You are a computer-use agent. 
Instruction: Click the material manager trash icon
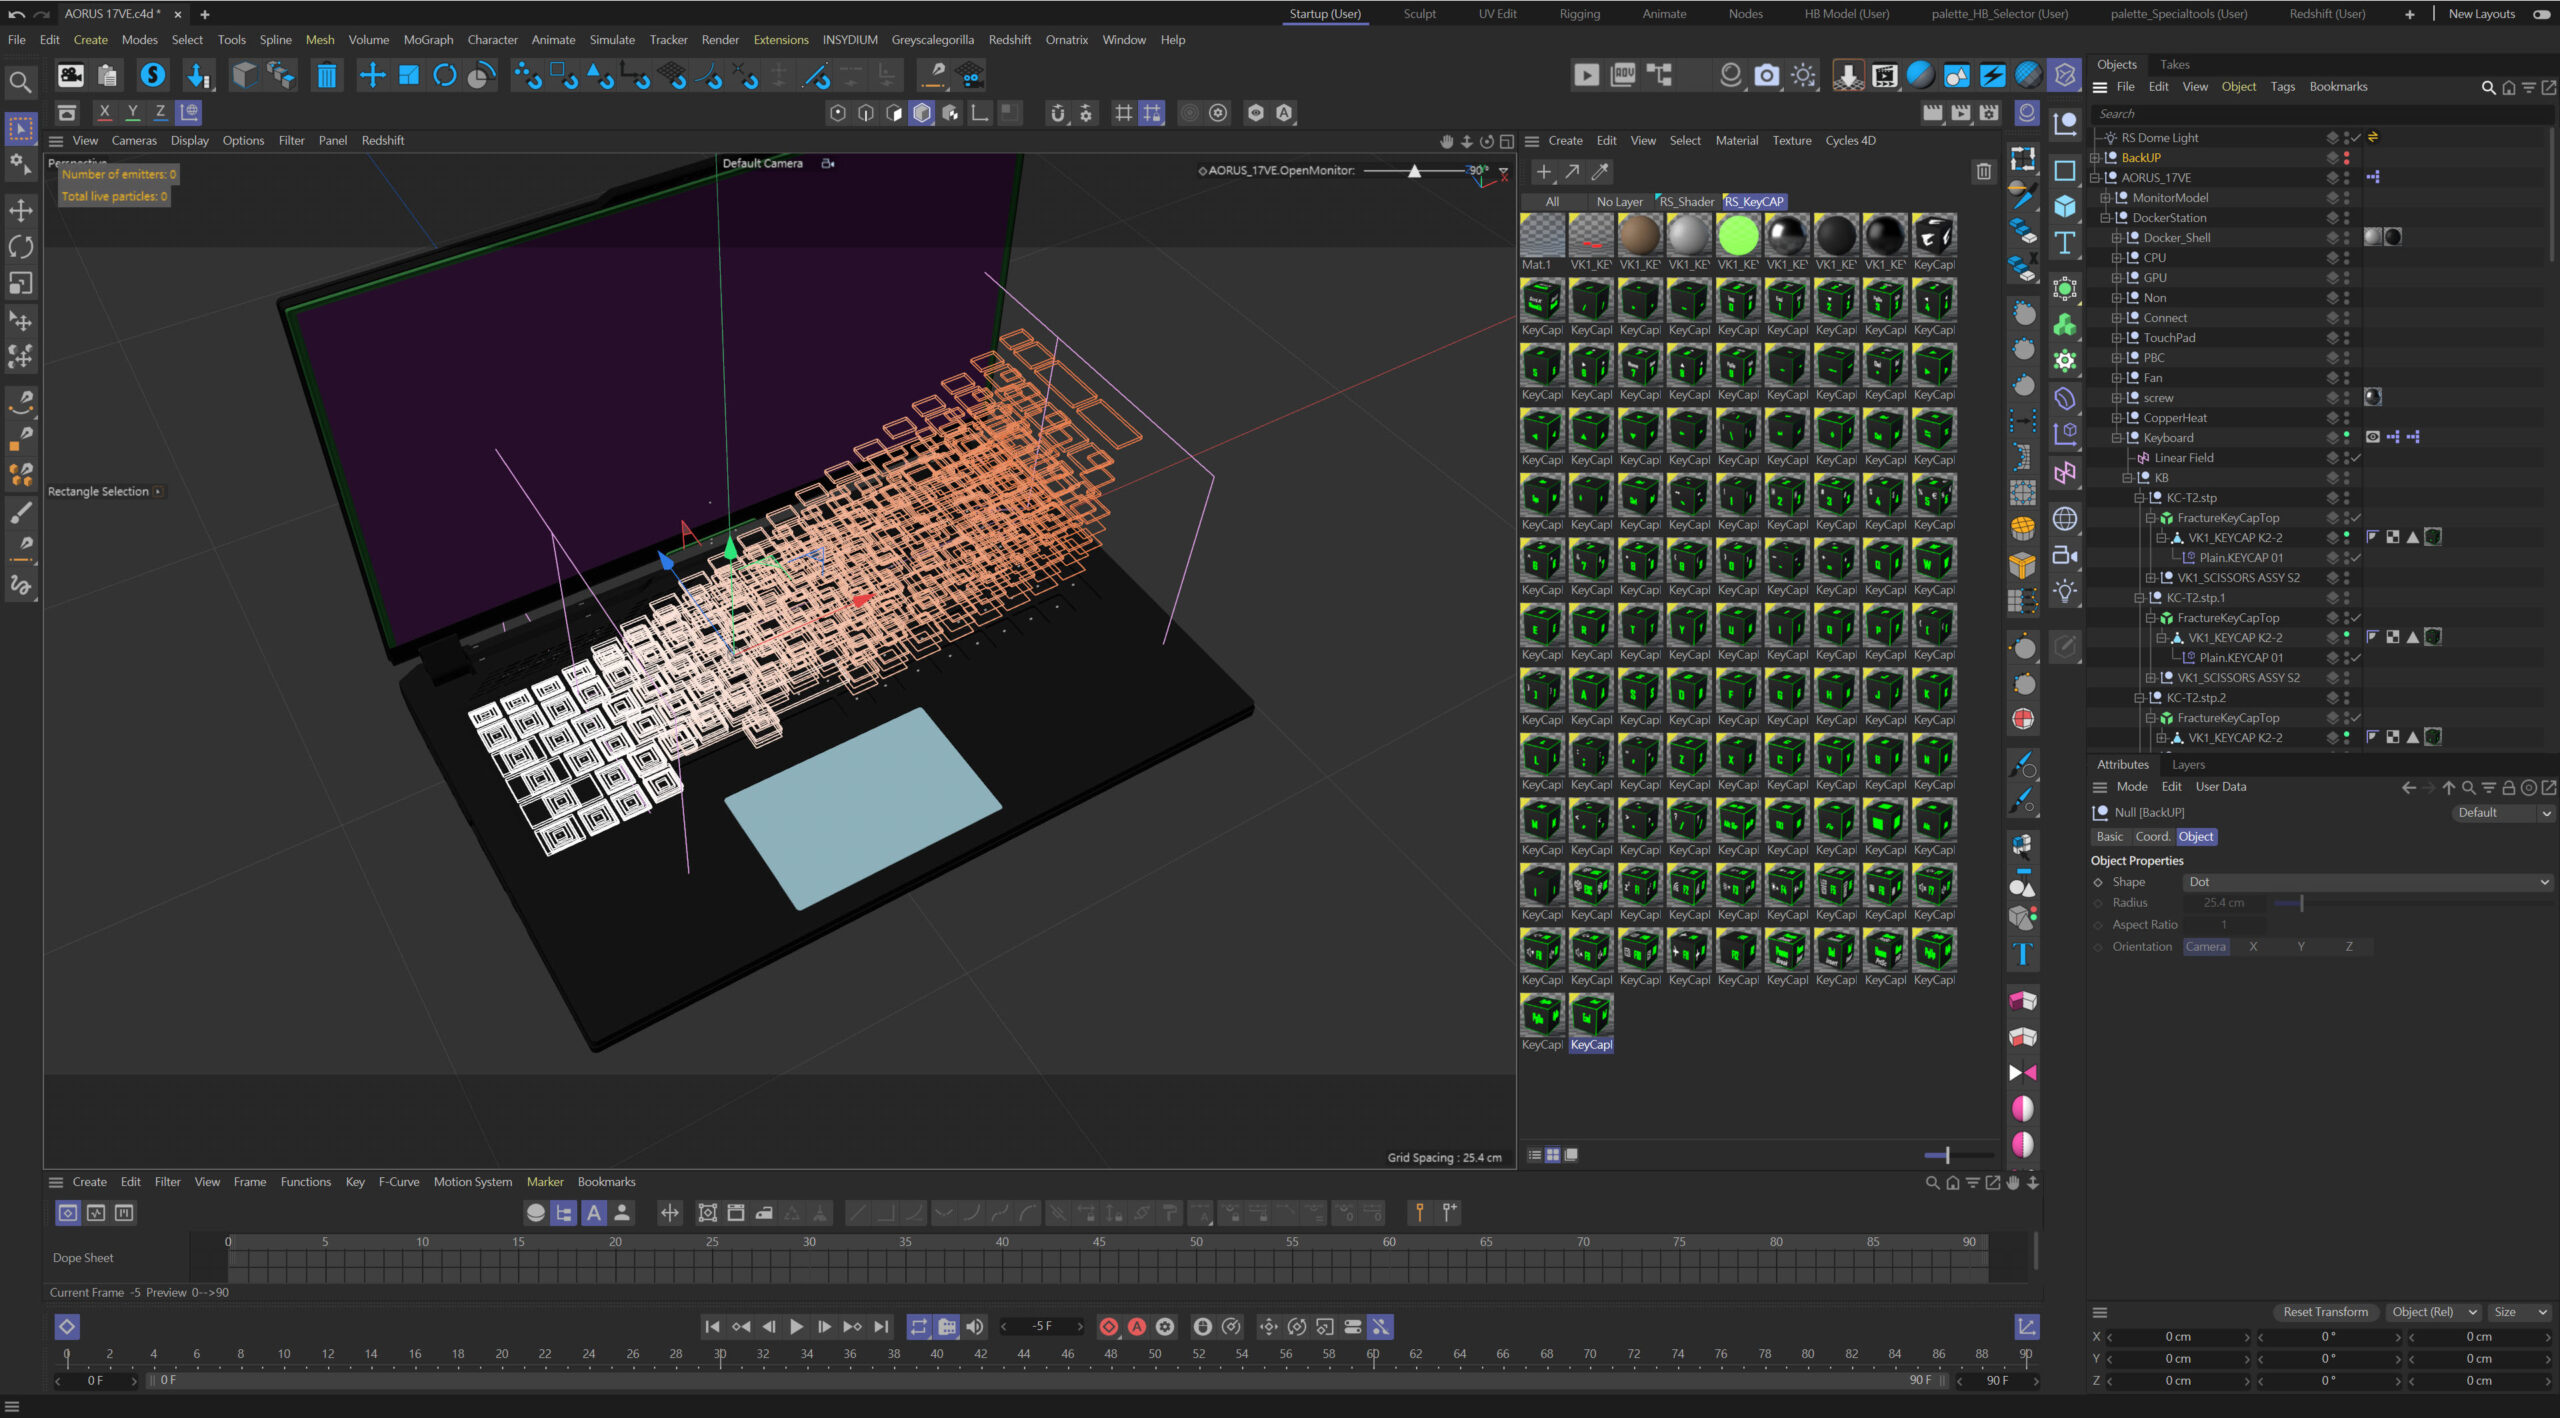[x=1983, y=173]
